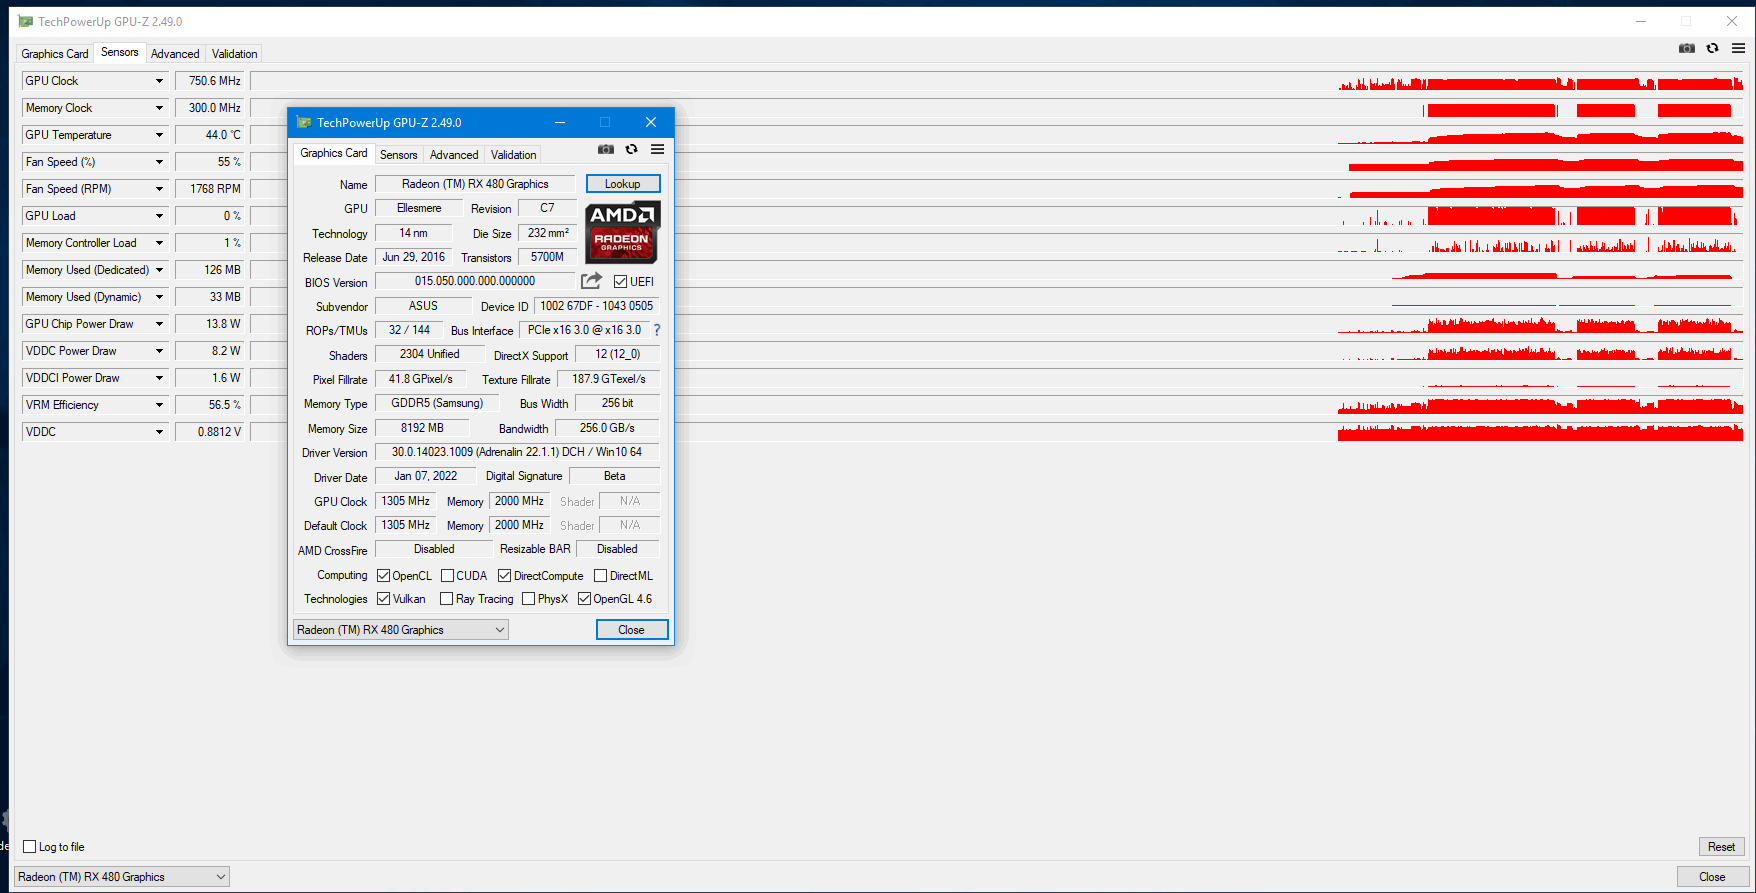This screenshot has width=1756, height=893.
Task: Click the AMD Radeon logo
Action: pyautogui.click(x=622, y=233)
